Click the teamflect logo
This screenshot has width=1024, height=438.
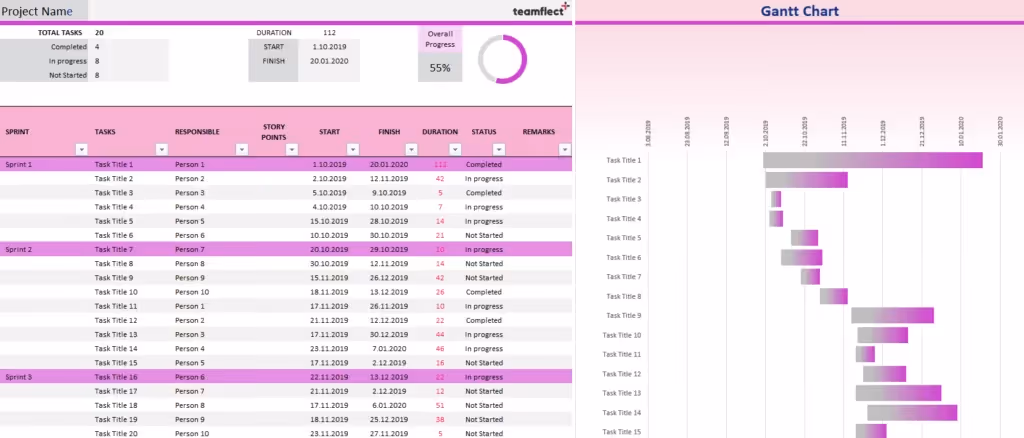pyautogui.click(x=541, y=10)
